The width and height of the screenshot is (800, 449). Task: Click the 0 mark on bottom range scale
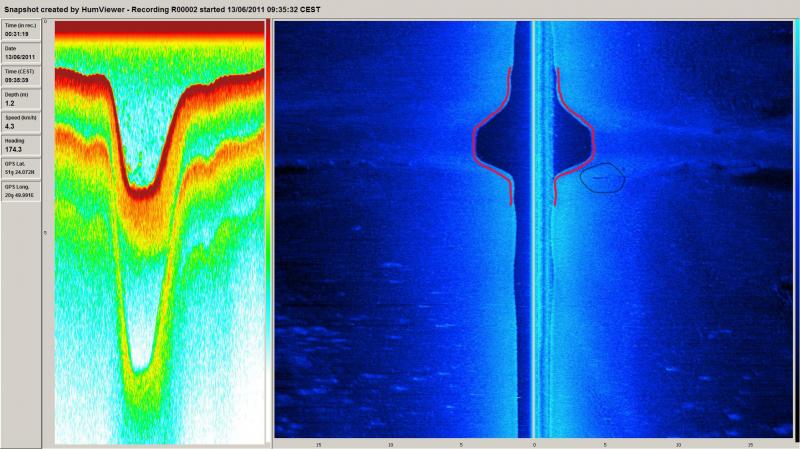point(534,443)
